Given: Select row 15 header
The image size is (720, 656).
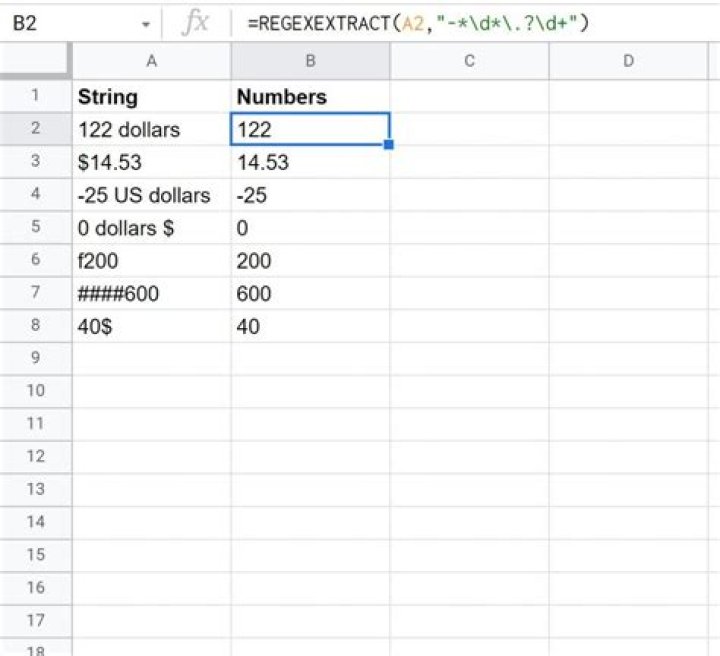Looking at the screenshot, I should 35,555.
